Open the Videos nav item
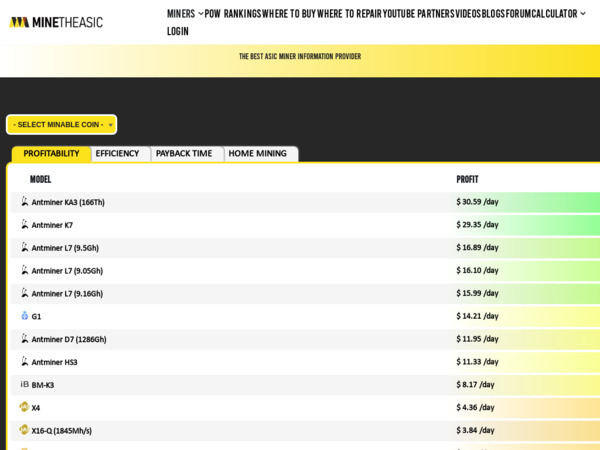The width and height of the screenshot is (600, 450). tap(468, 14)
